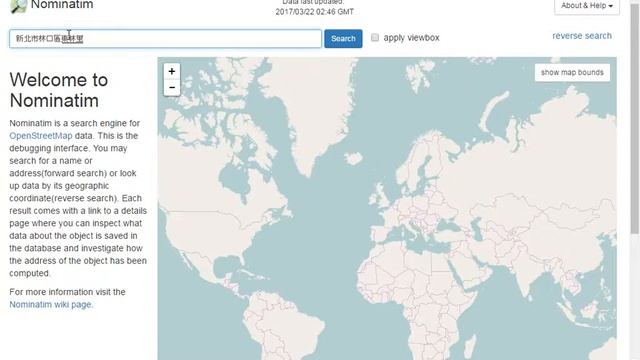Click the 2017/03/22 02:46 GMT timestamp

[x=314, y=12]
